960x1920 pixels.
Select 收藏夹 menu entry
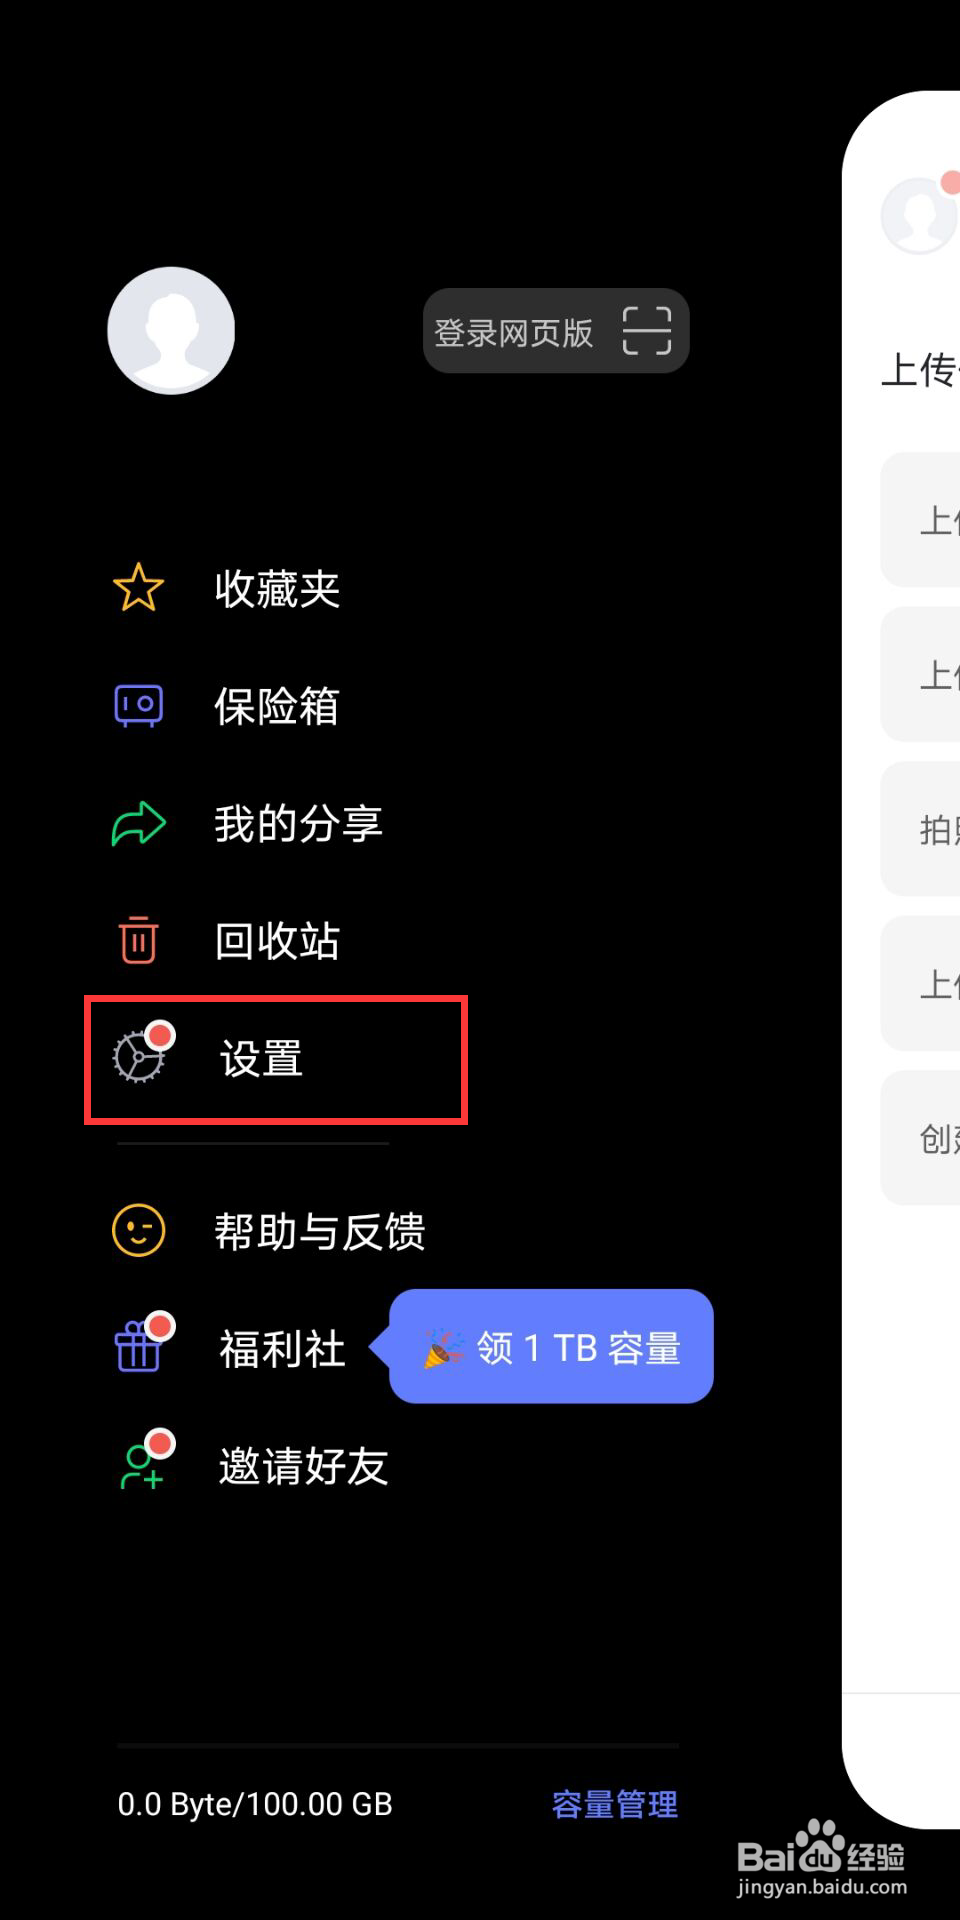pos(277,588)
